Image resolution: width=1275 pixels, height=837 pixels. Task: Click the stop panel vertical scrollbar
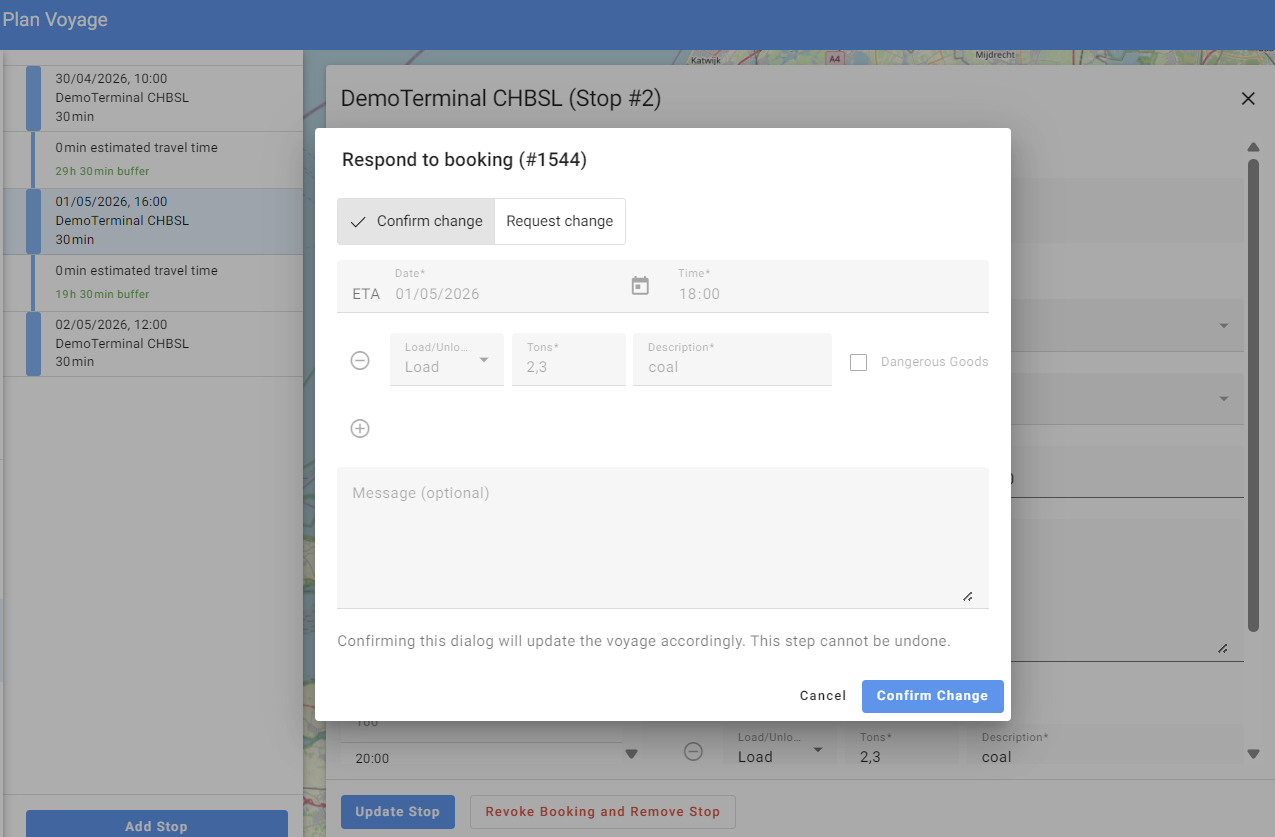tap(1253, 400)
